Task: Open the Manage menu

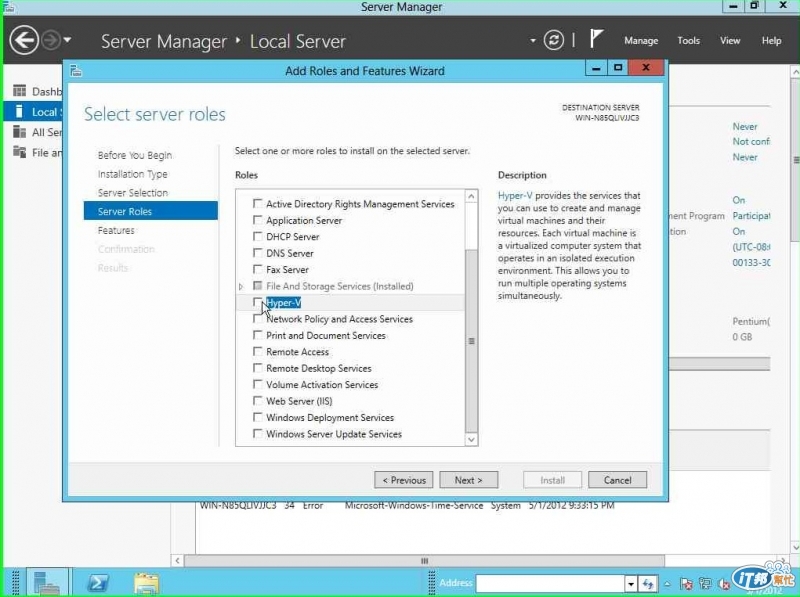Action: coord(641,40)
